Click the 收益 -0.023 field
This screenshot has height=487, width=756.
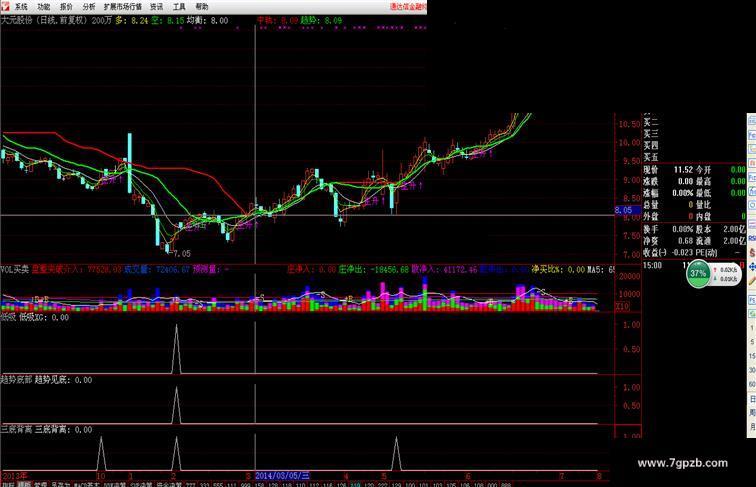coord(668,252)
